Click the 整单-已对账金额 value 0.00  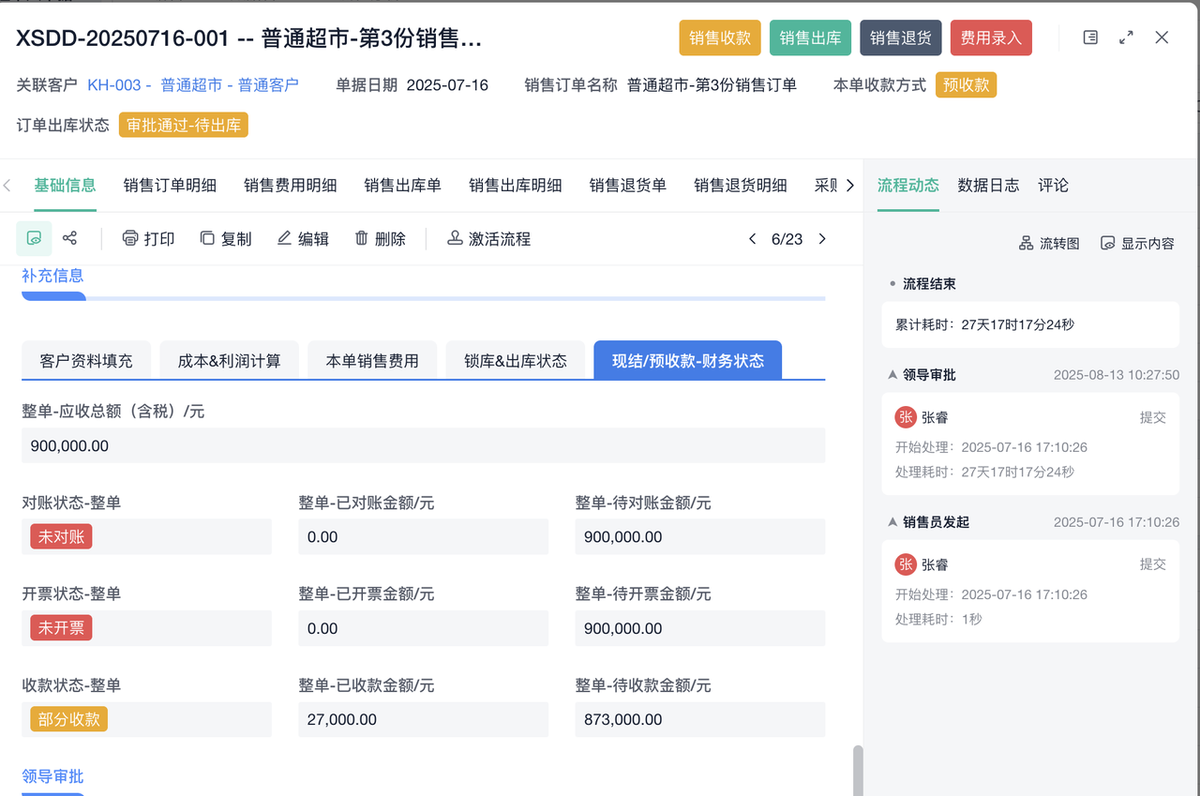tap(323, 537)
